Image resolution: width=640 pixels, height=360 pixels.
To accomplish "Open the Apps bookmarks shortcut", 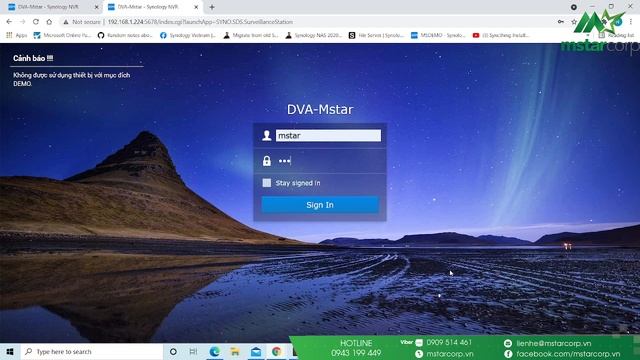I will tap(16, 36).
